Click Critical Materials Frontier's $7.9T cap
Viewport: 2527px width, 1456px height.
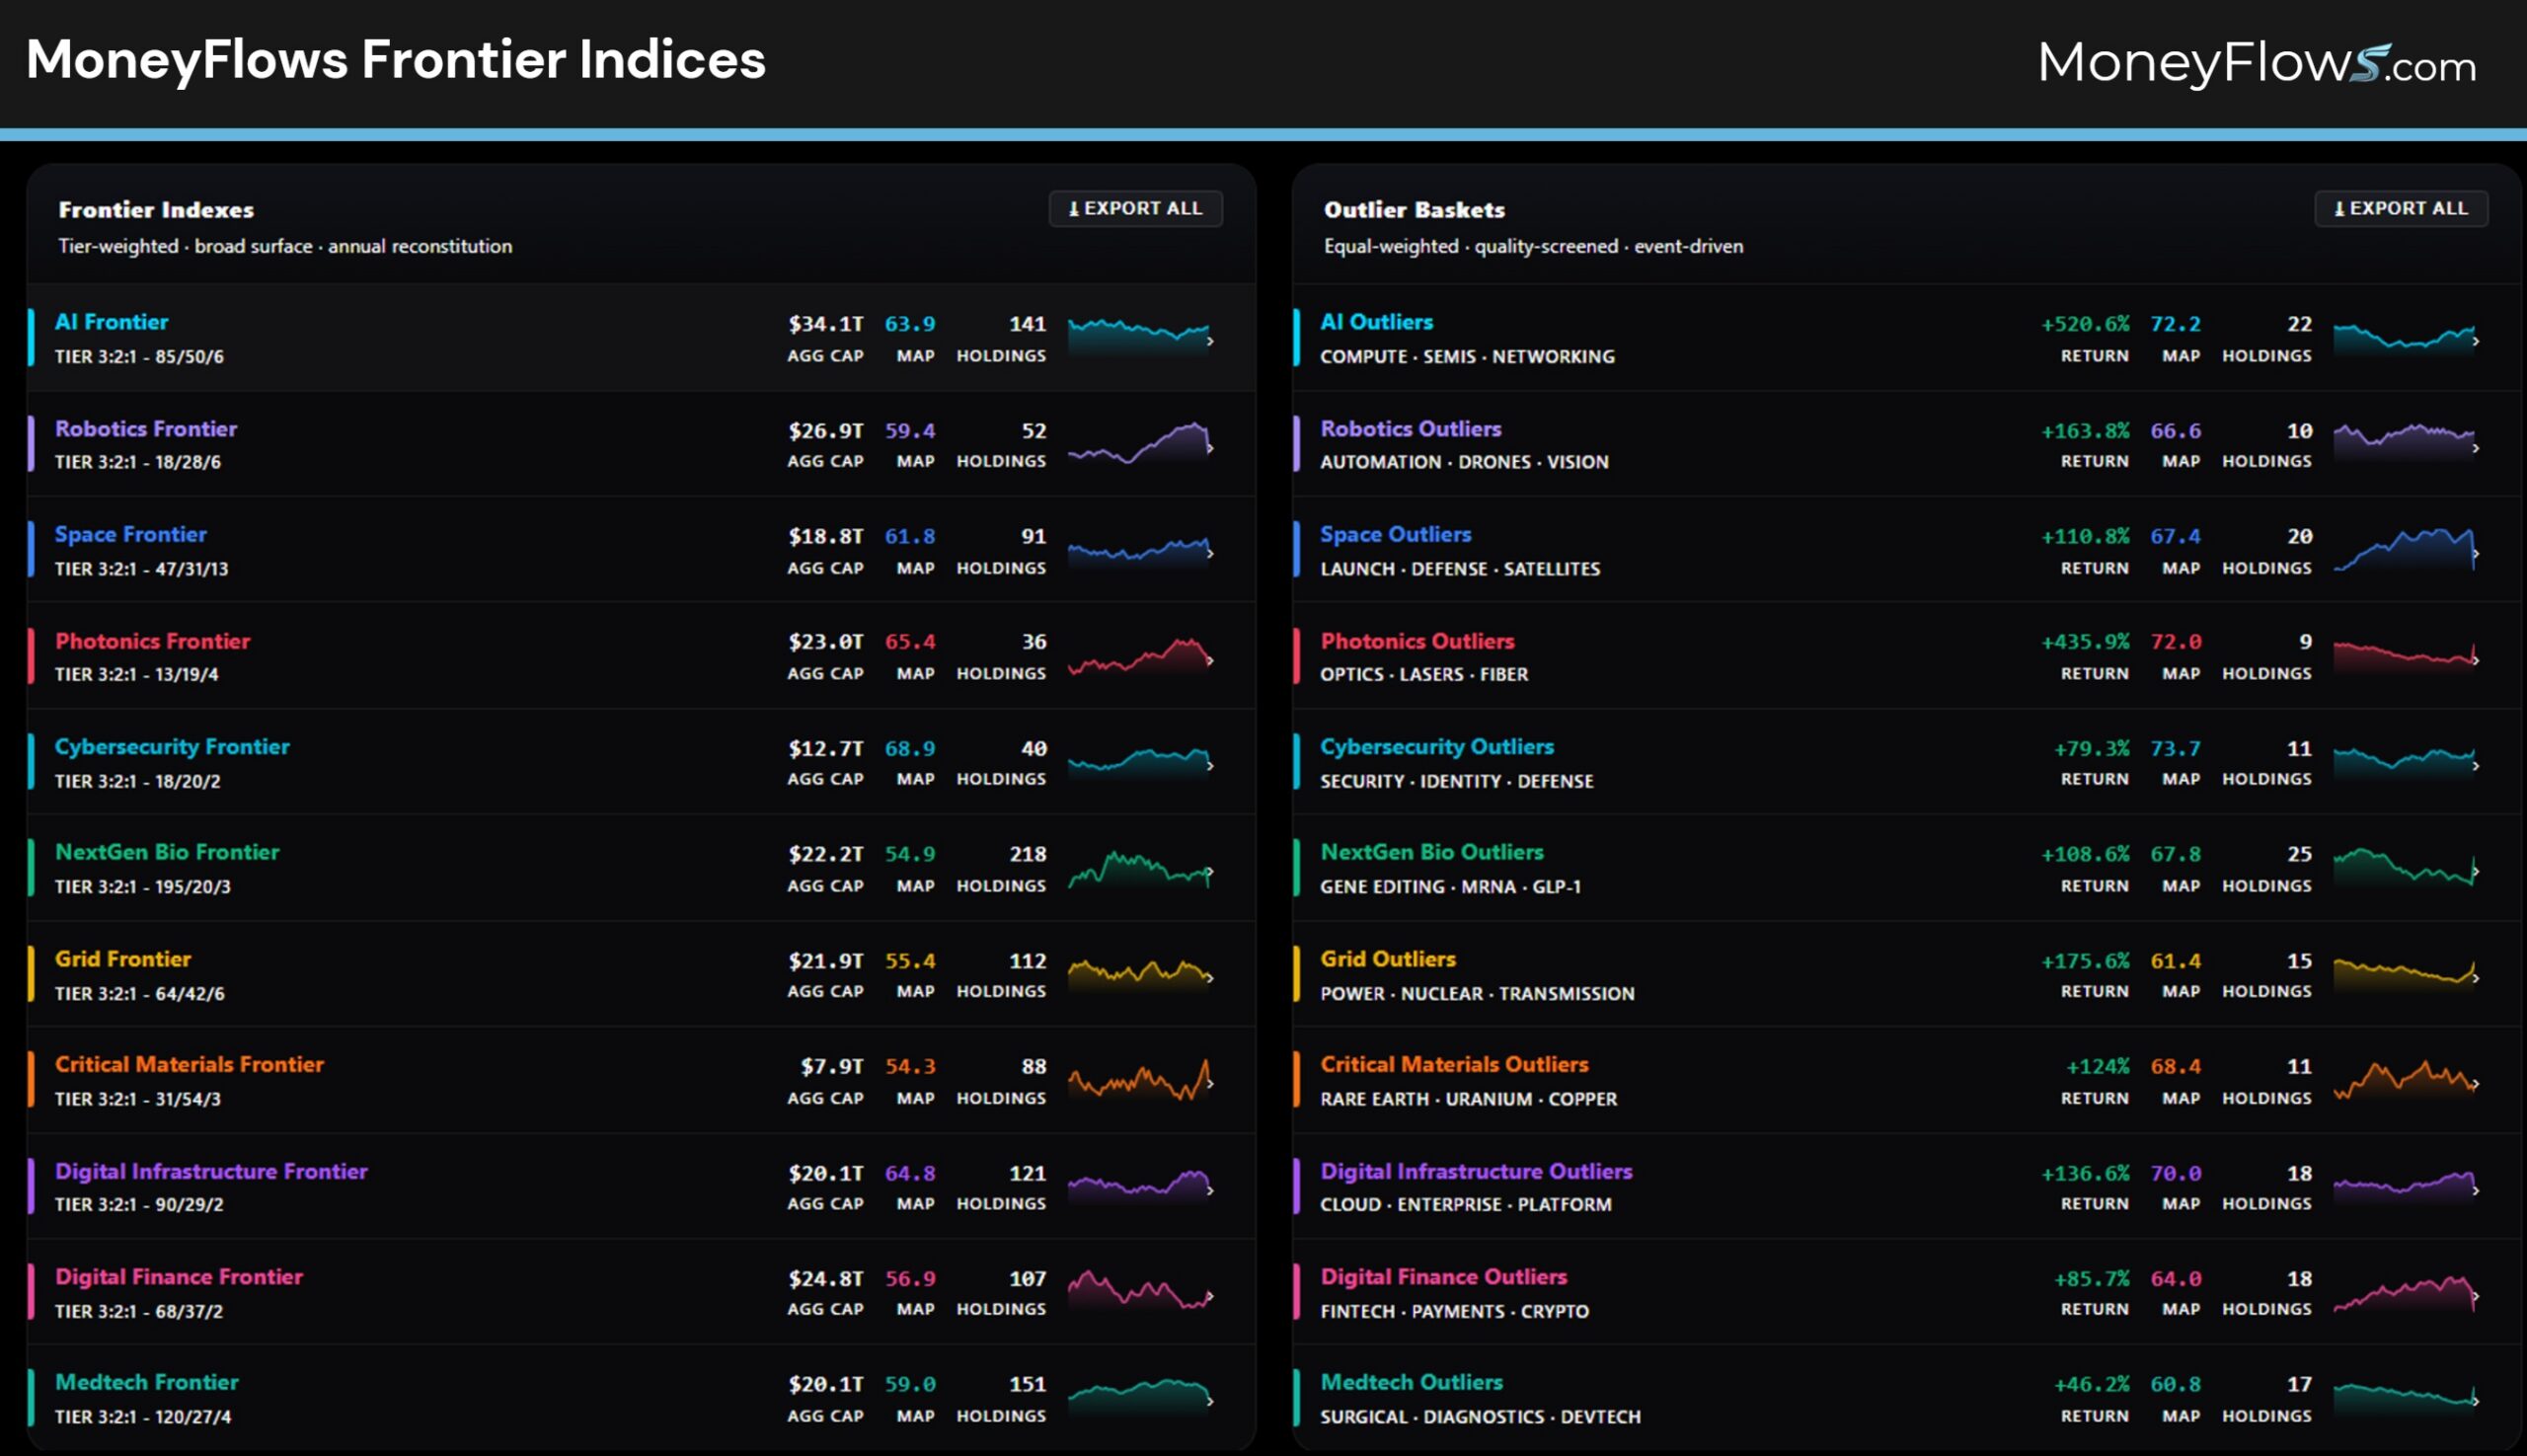(832, 1067)
